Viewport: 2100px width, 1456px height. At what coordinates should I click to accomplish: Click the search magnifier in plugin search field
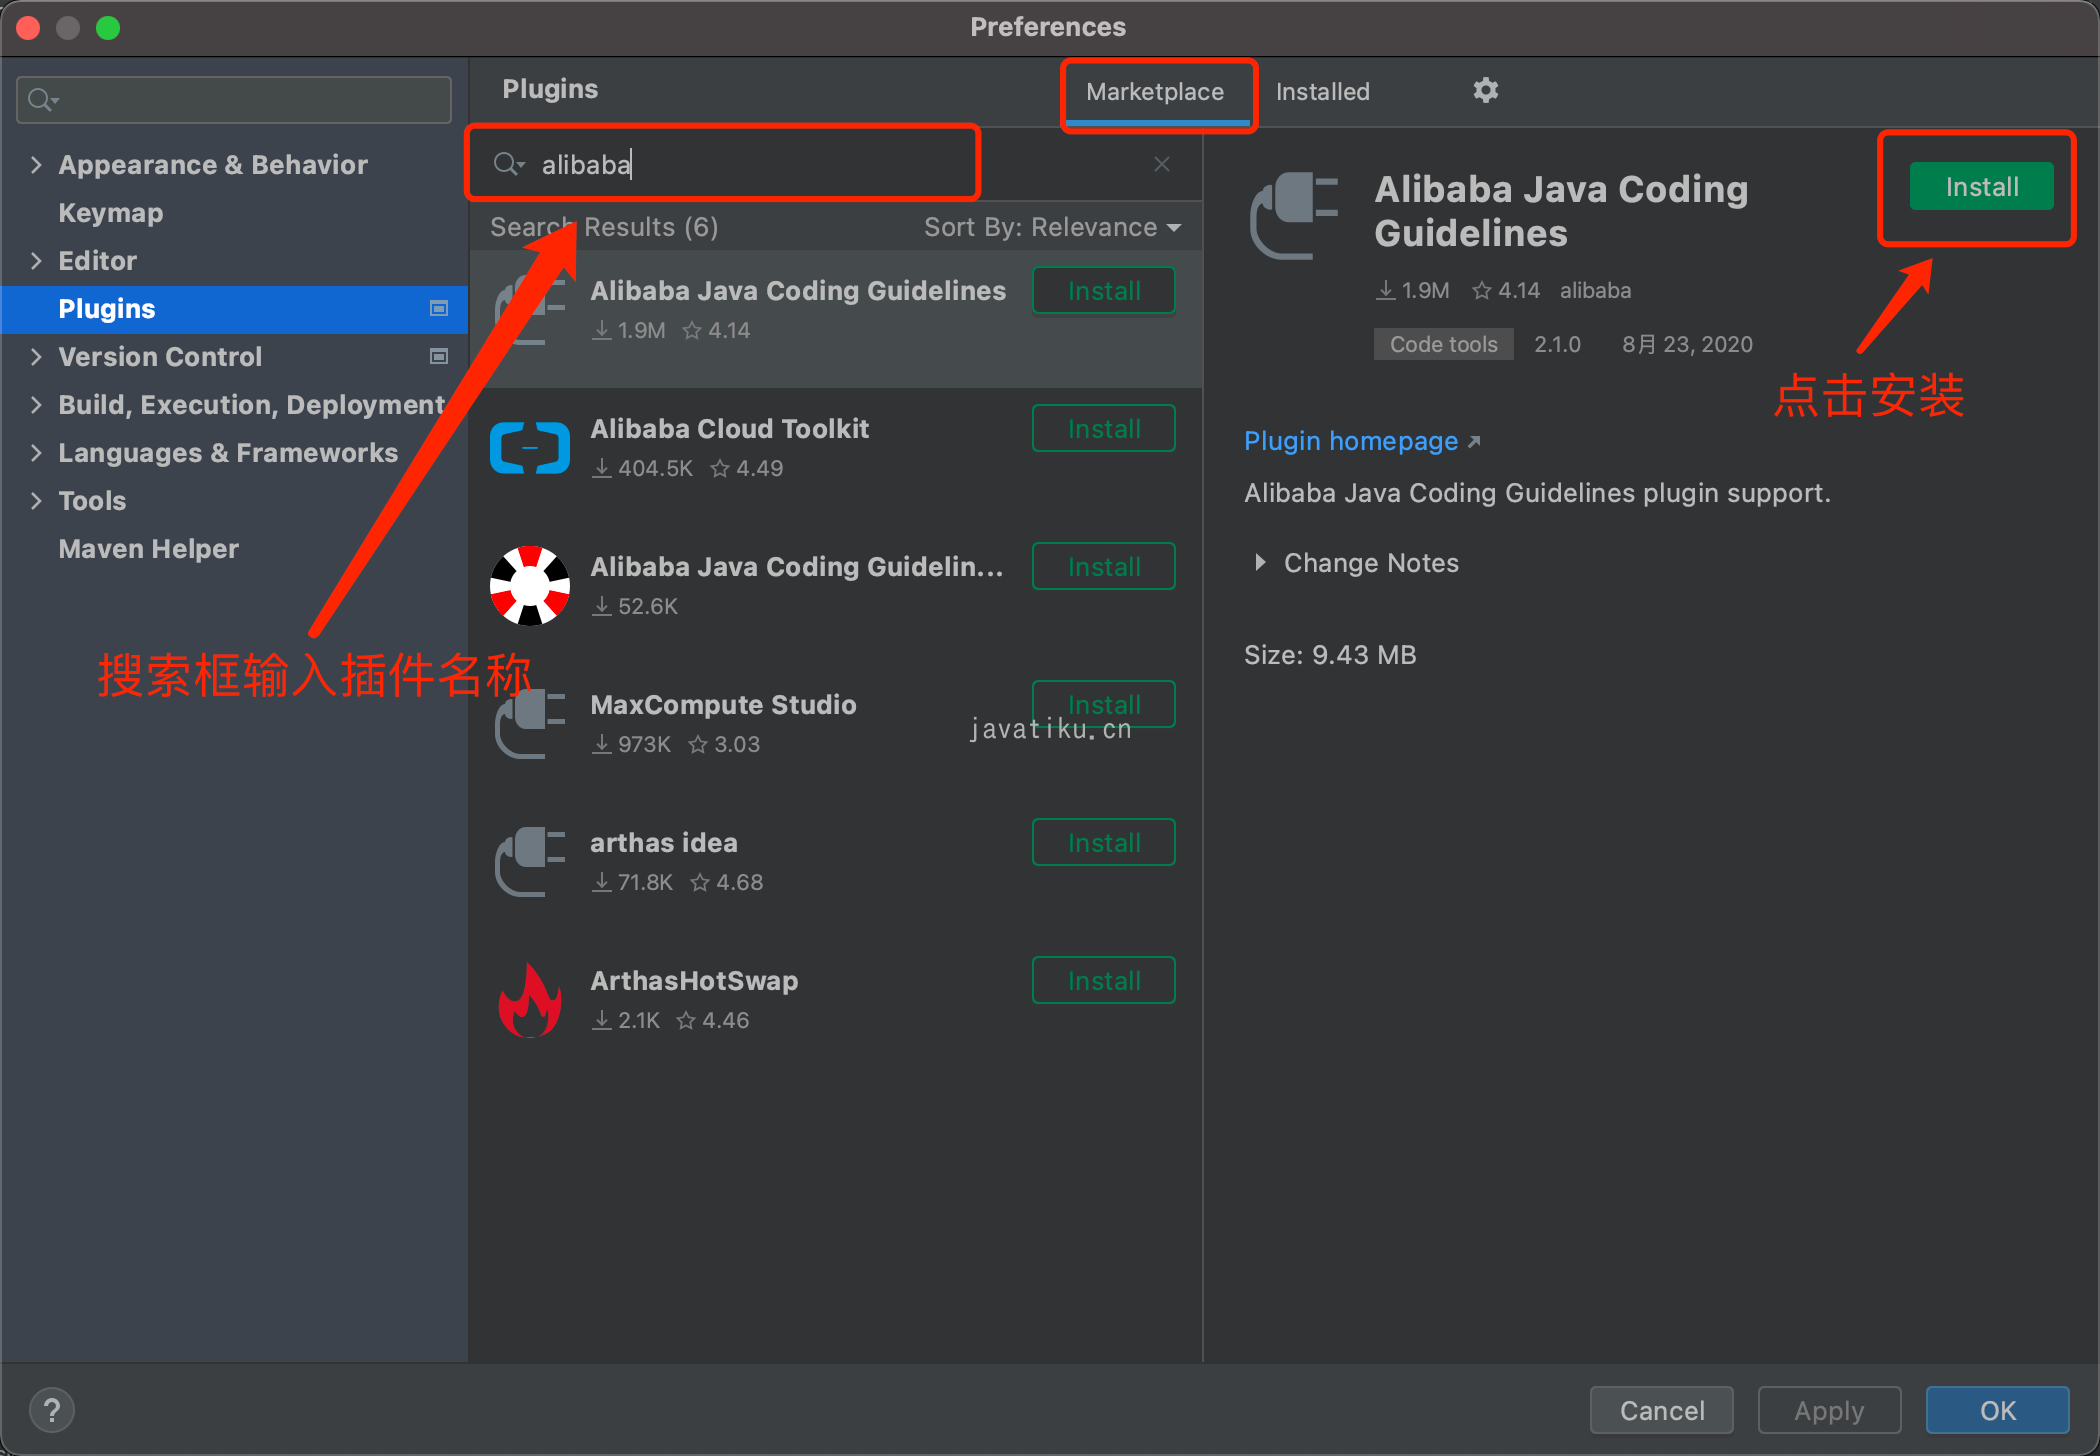click(x=508, y=164)
